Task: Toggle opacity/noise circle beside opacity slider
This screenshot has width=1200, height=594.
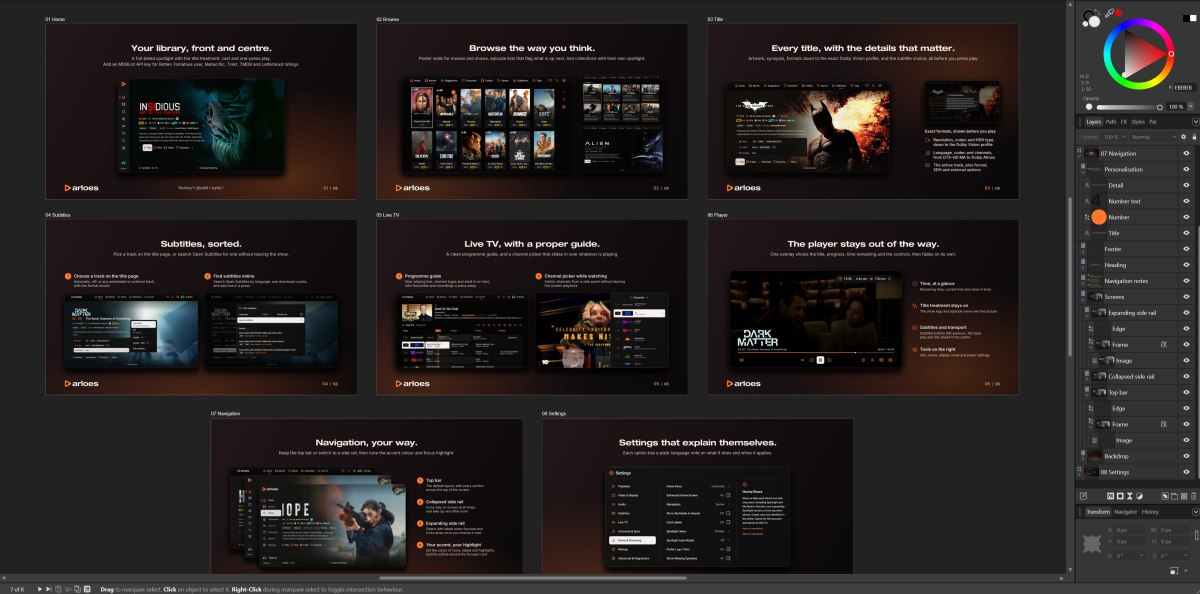Action: 1089,107
